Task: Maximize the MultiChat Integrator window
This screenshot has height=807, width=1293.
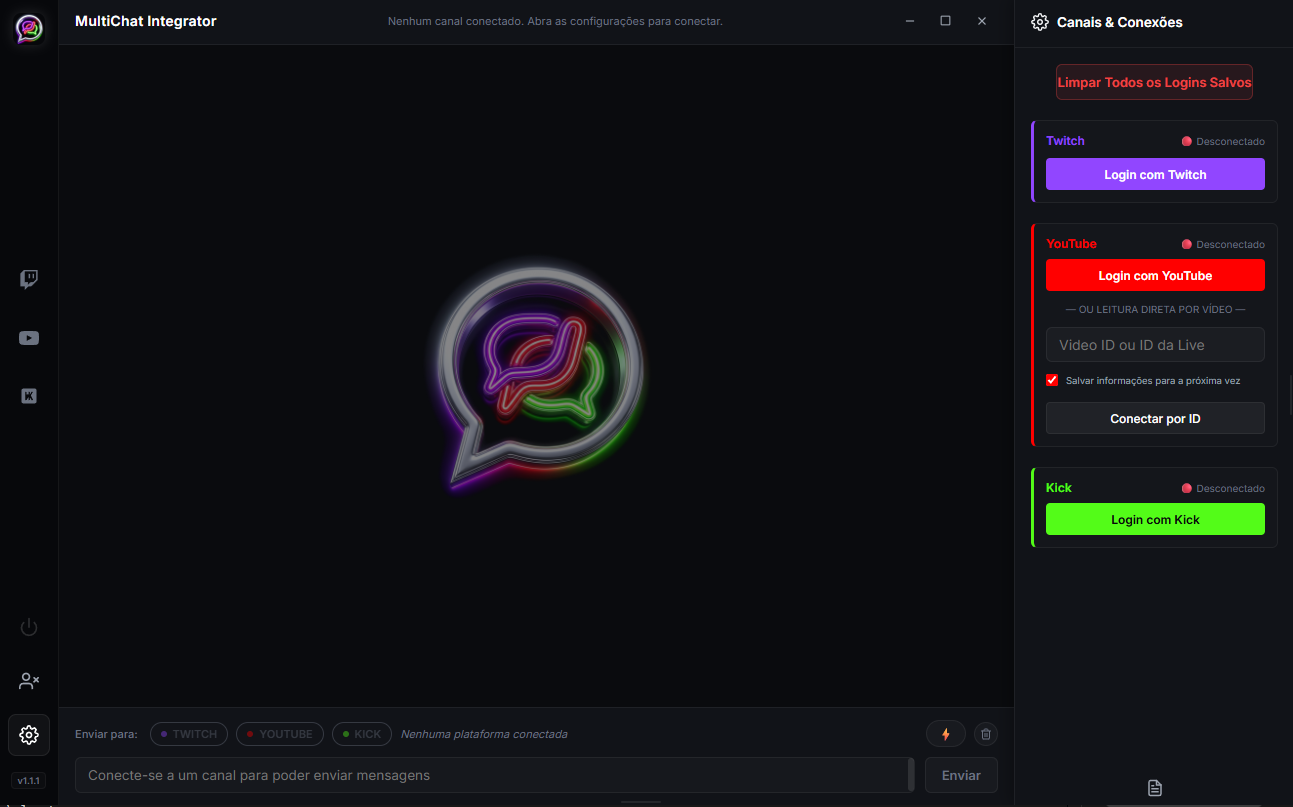Action: coord(945,21)
